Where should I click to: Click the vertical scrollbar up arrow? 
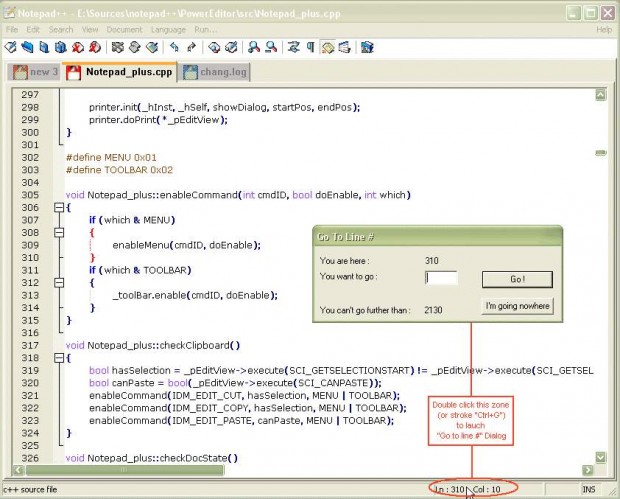click(601, 95)
